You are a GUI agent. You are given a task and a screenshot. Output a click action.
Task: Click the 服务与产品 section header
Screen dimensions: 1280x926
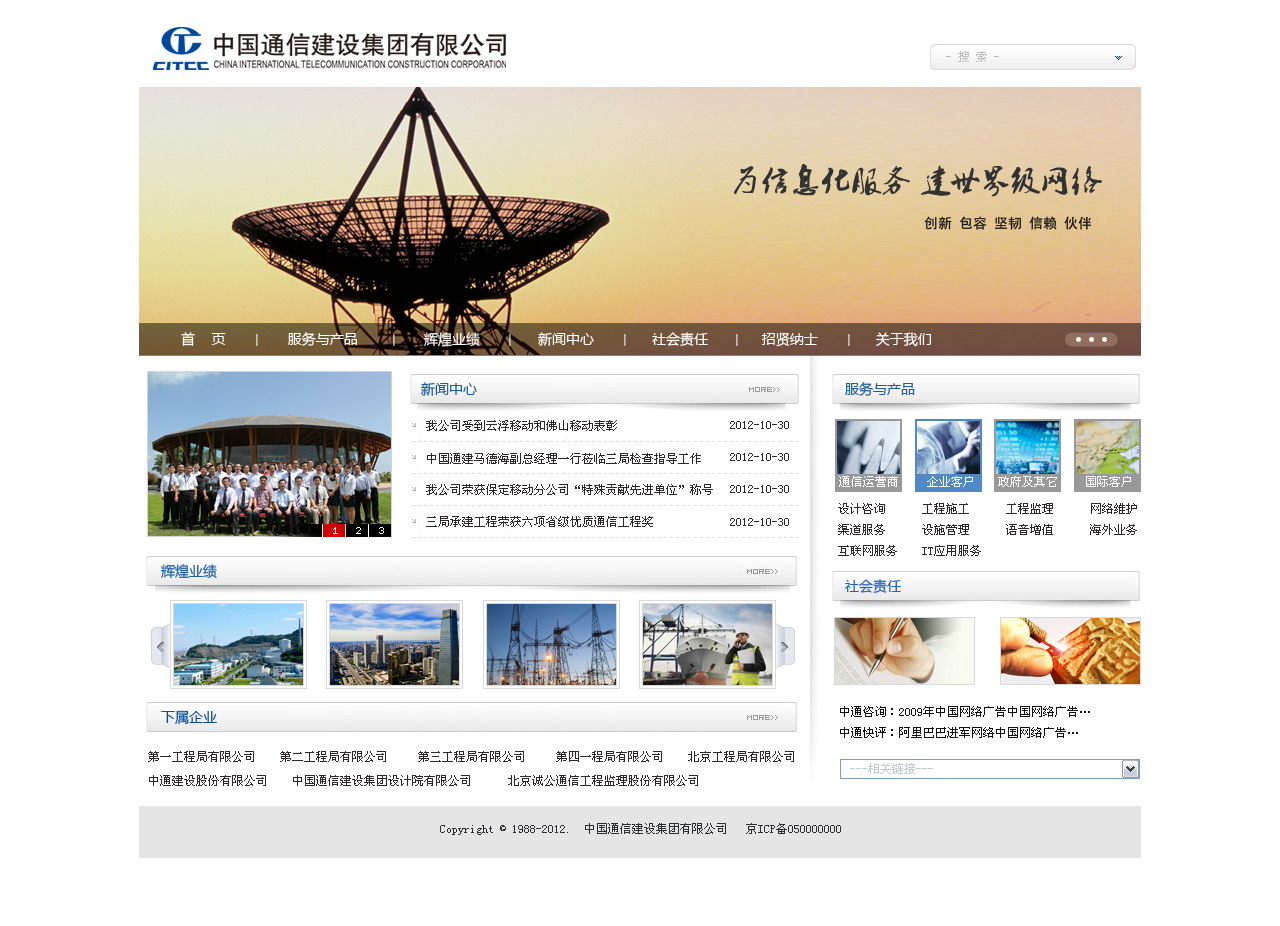point(986,389)
